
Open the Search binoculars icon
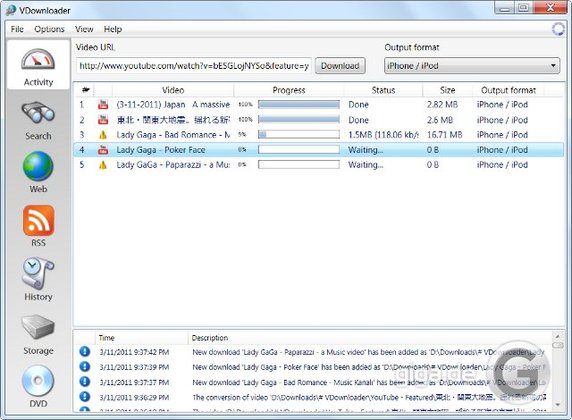(x=38, y=112)
